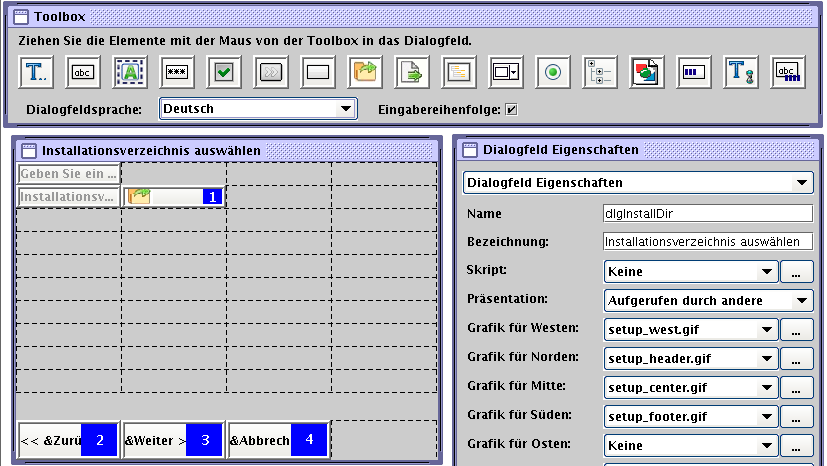Toggle the Eingabereihenfolge checkbox
Viewport: 827px width, 466px height.
[511, 110]
